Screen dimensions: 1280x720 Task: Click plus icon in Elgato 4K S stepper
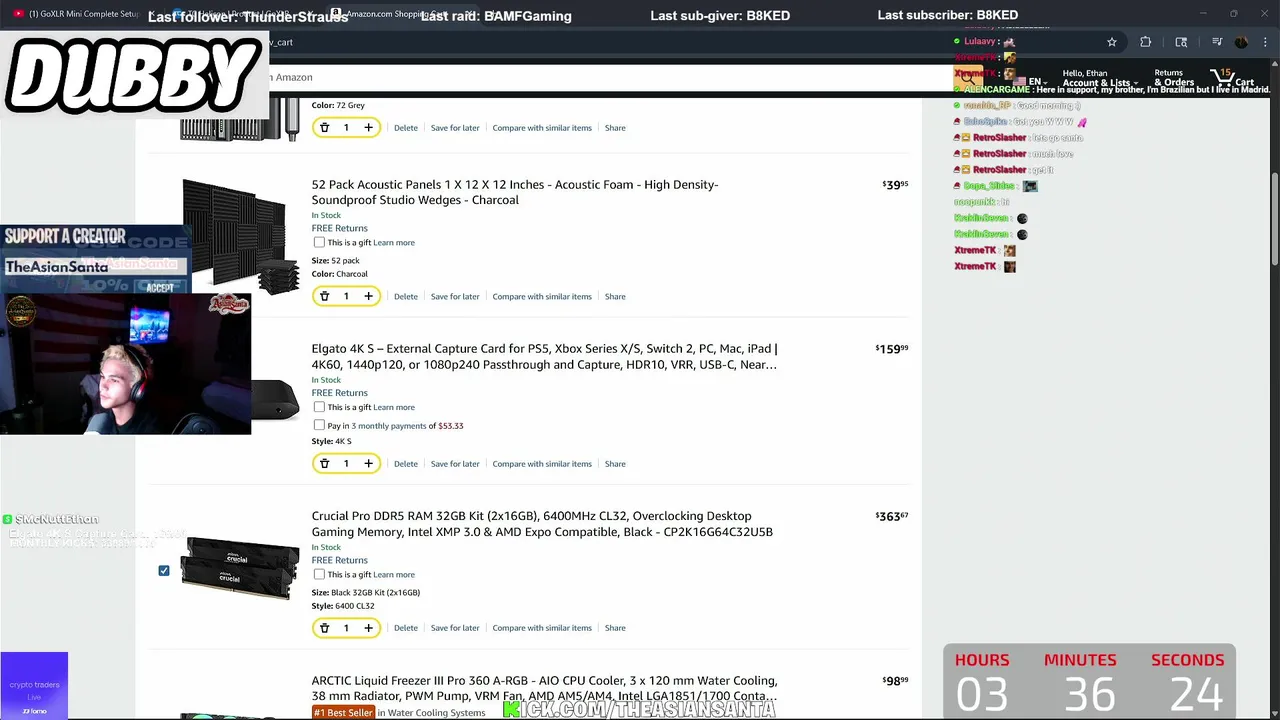coord(368,464)
